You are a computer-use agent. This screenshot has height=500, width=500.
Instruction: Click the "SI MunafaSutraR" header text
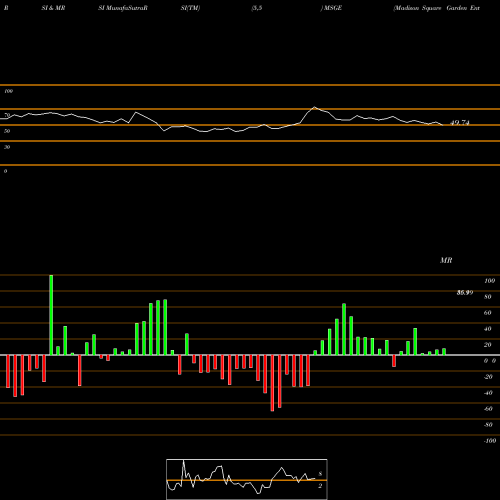tap(123, 8)
